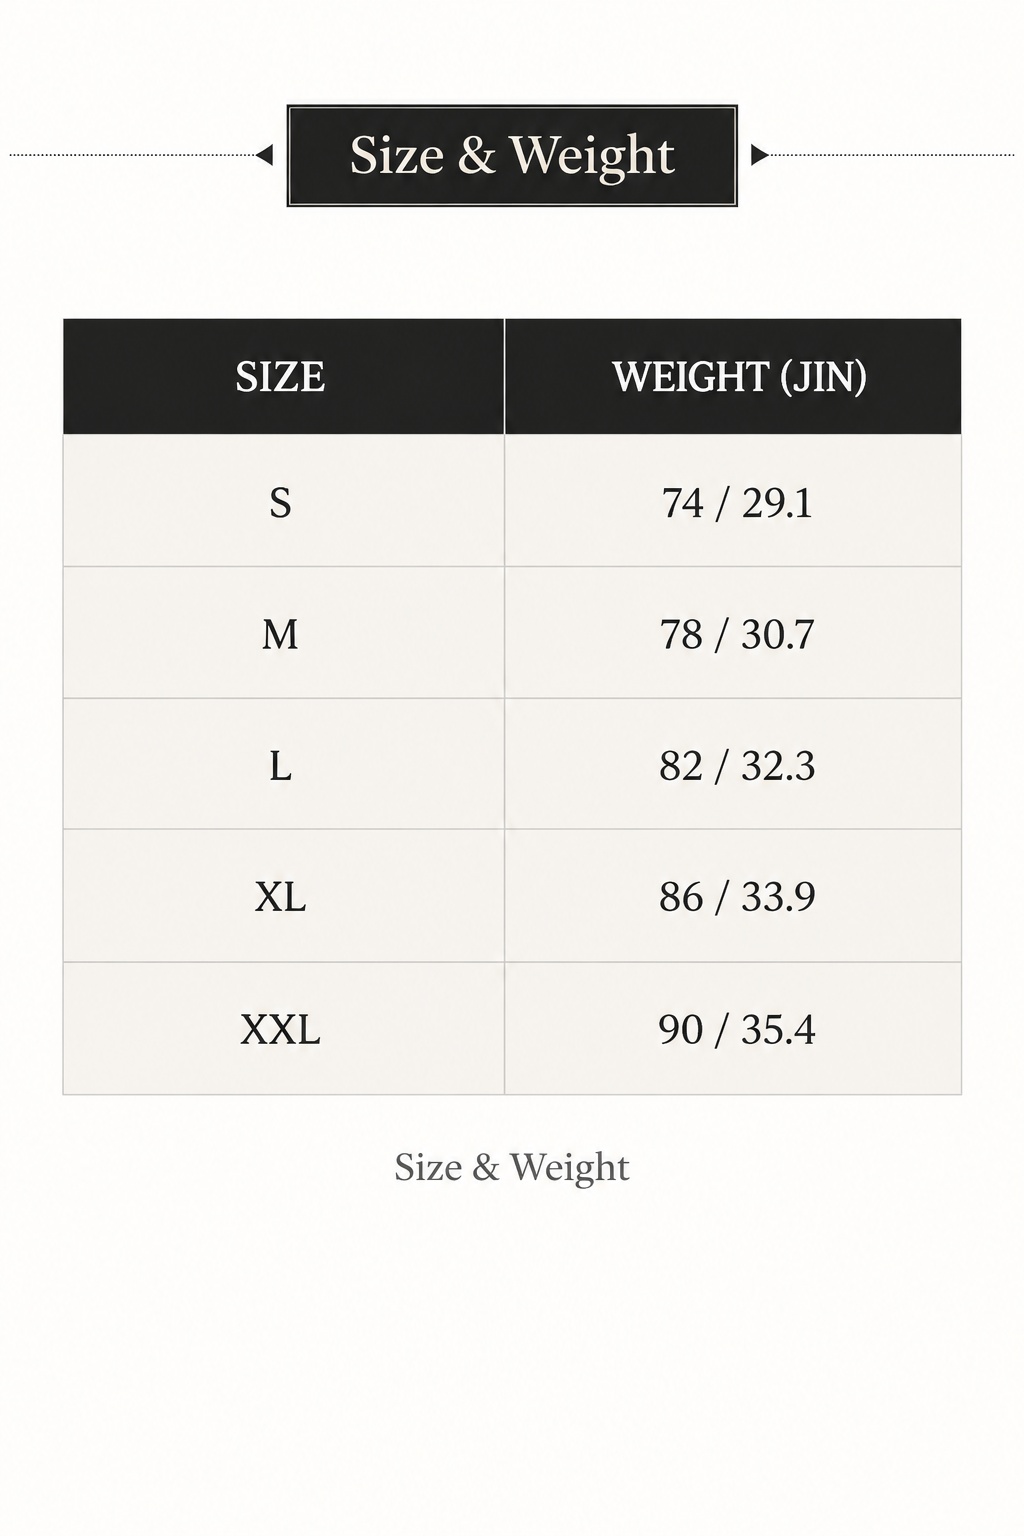
Task: Click the XL size cell
Action: coord(284,896)
